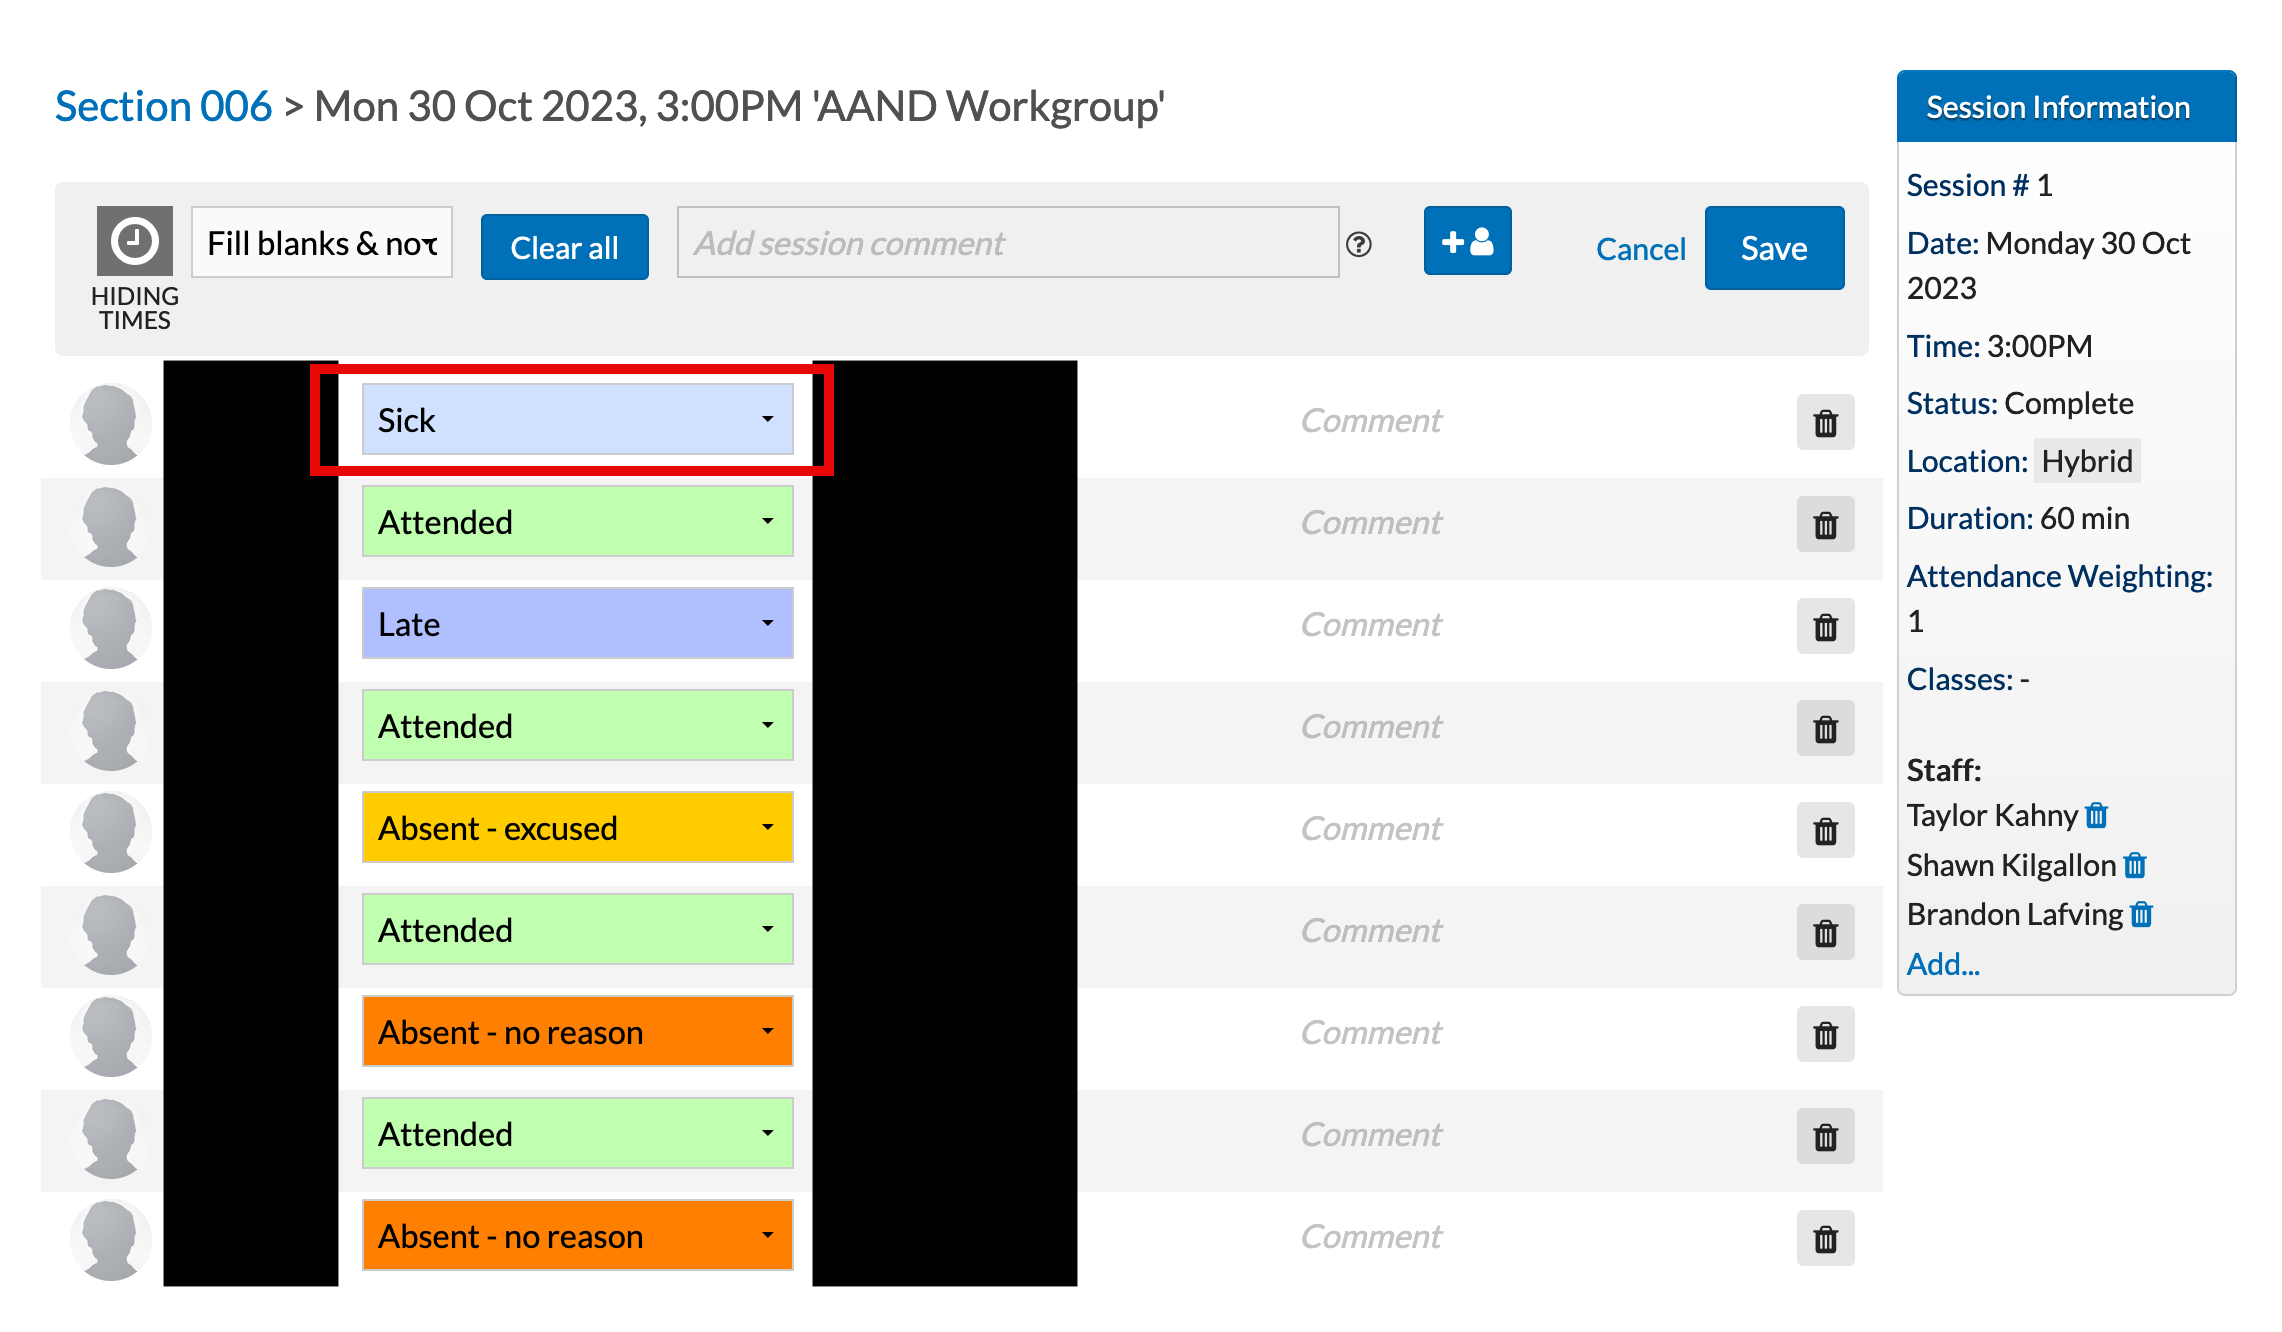Screen dimensions: 2282x1332
Task: Delete the last Absent - no reason row
Action: coord(1825,1239)
